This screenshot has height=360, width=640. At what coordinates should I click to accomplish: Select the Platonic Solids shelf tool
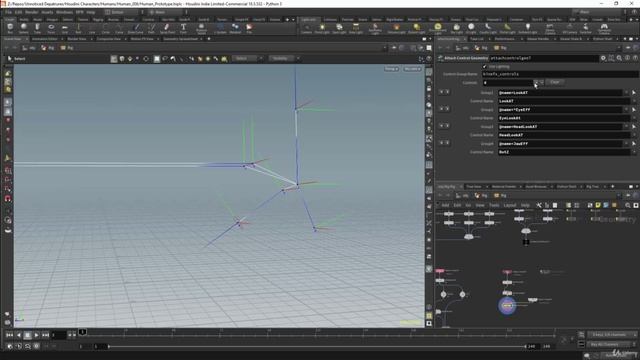click(201, 28)
